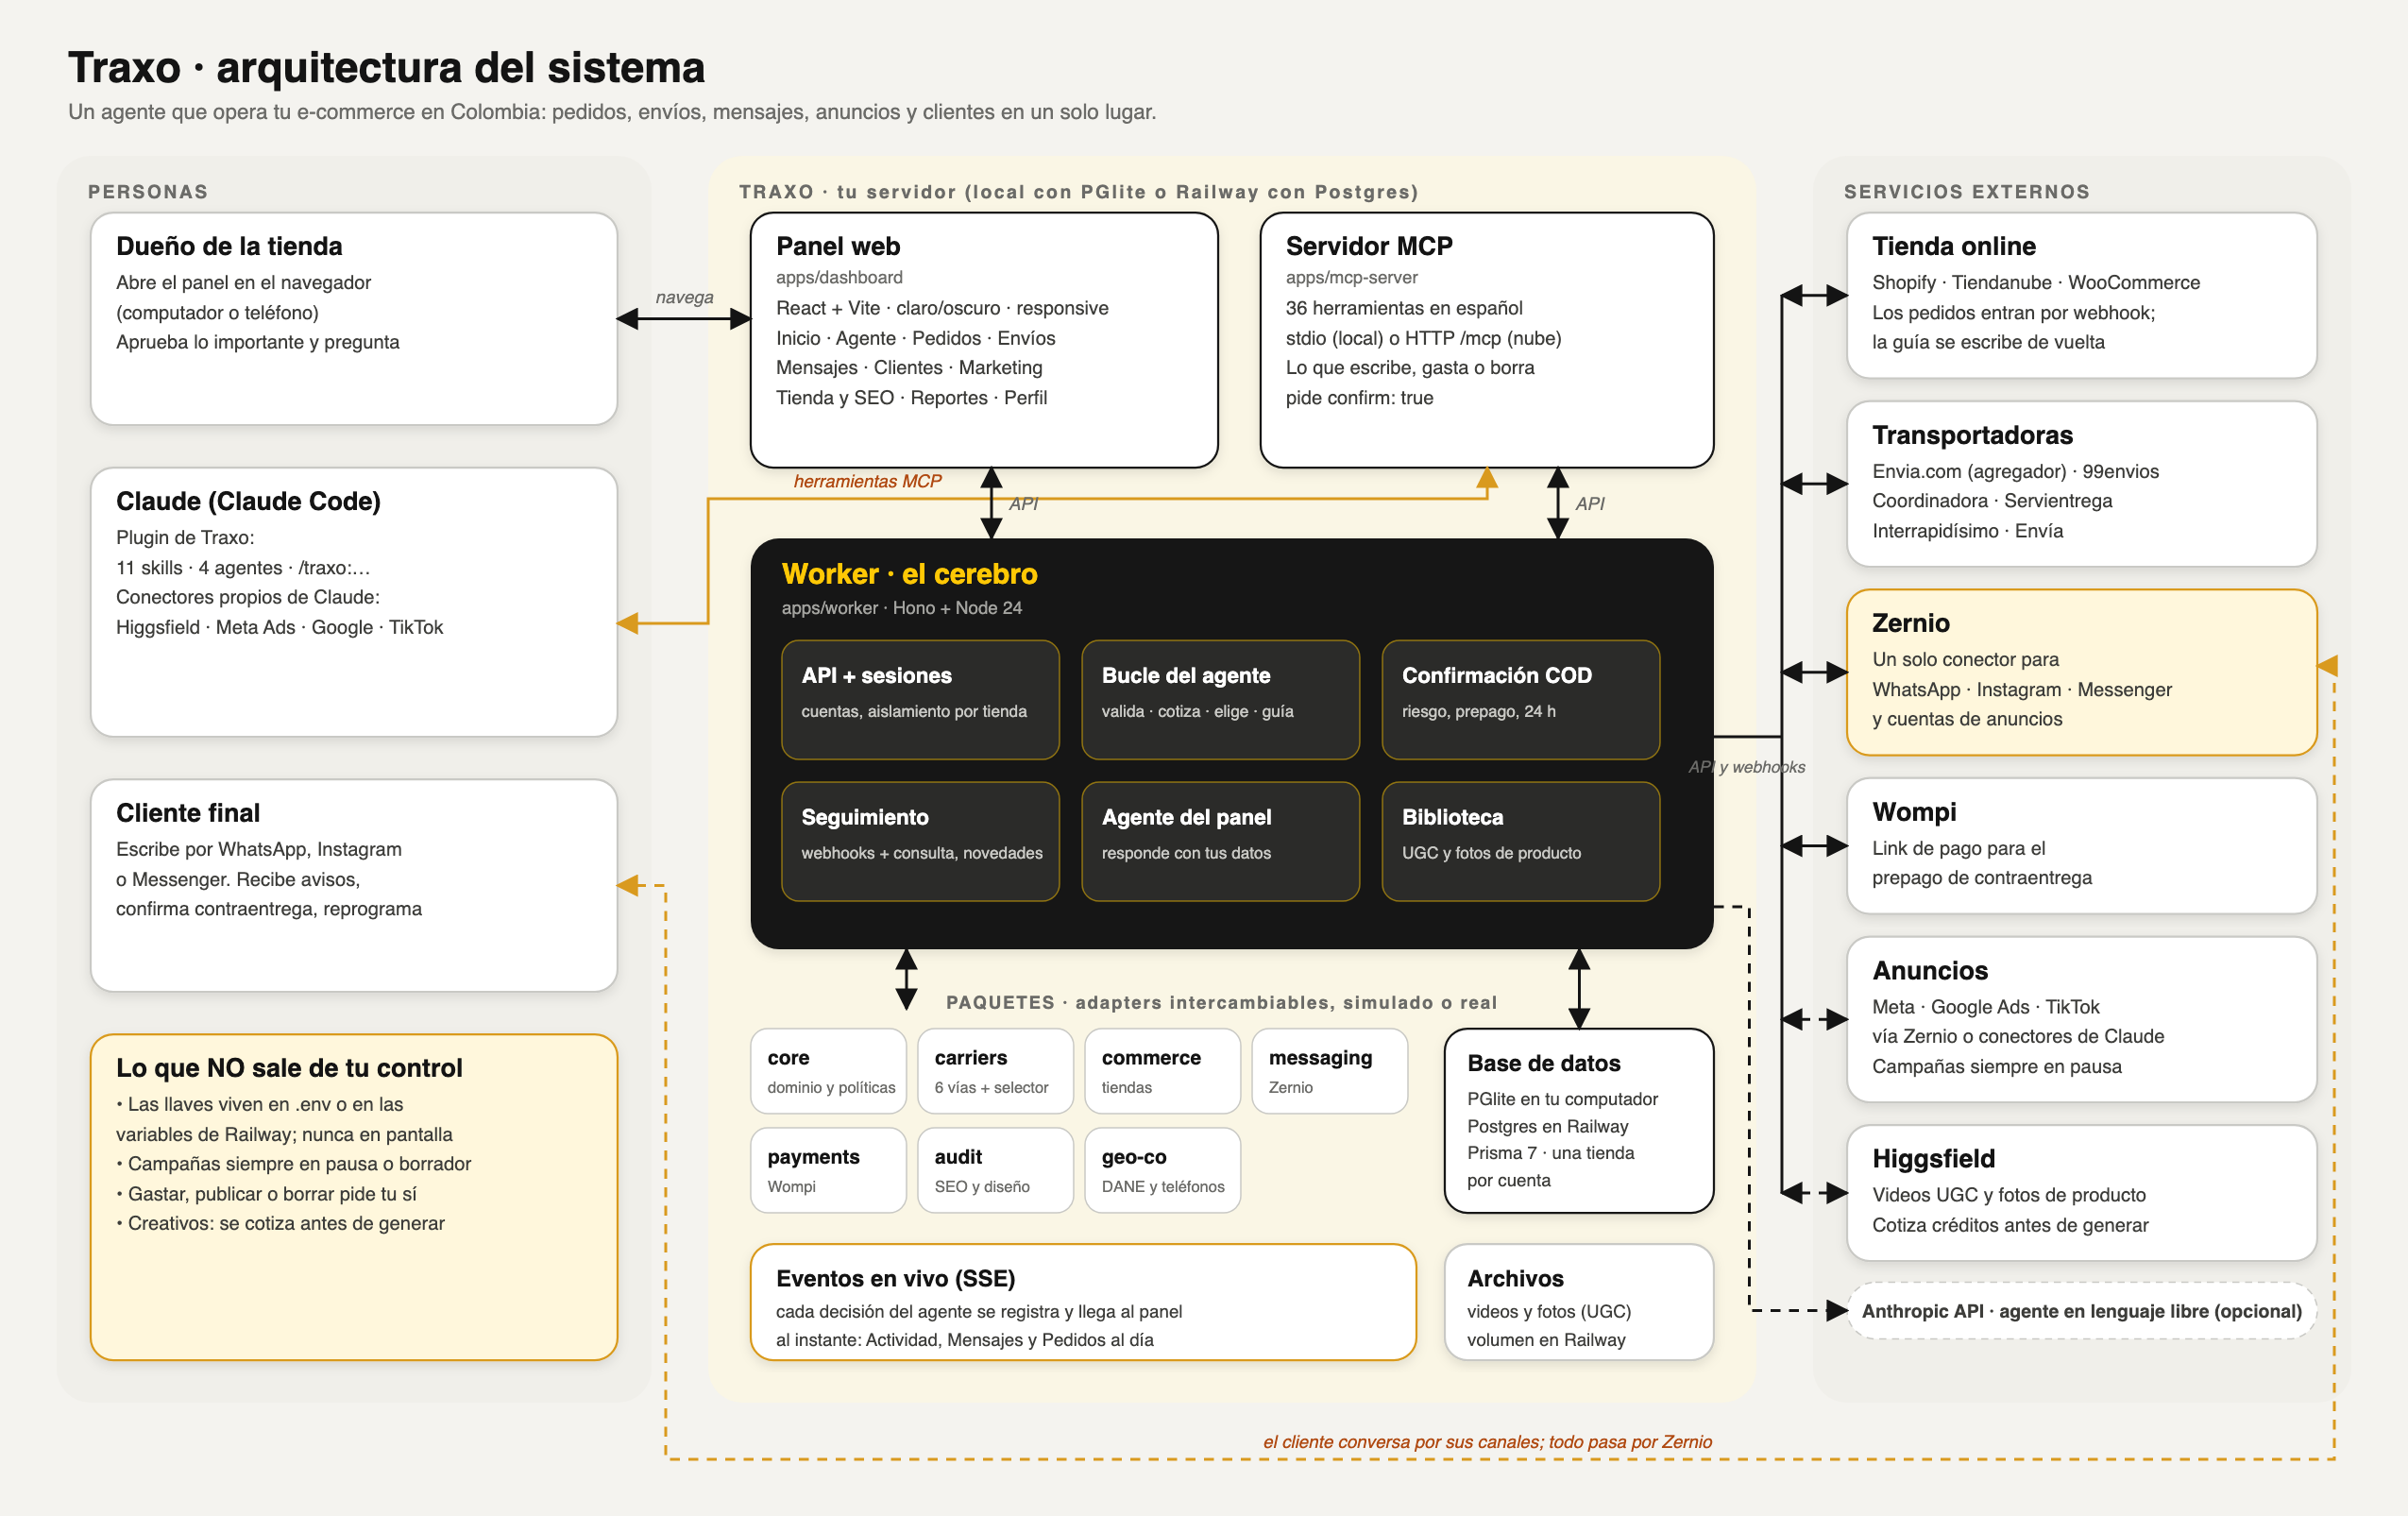Select the 'PERSONAS' column header
This screenshot has width=2408, height=1516.
[x=148, y=191]
